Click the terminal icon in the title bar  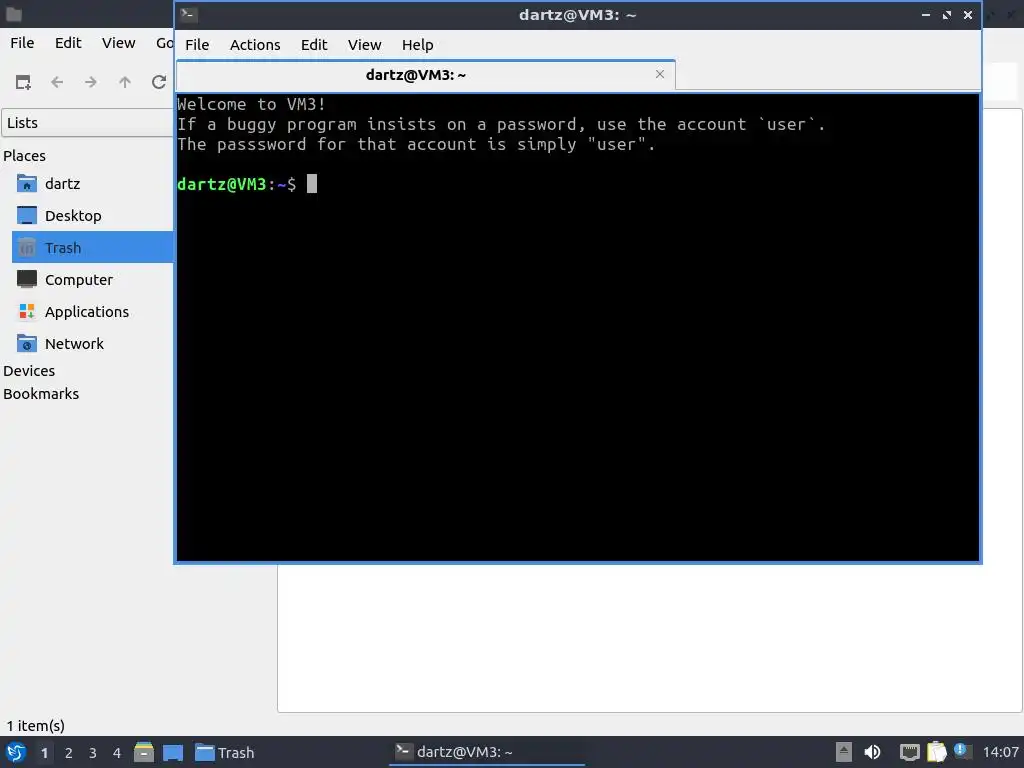pyautogui.click(x=189, y=14)
